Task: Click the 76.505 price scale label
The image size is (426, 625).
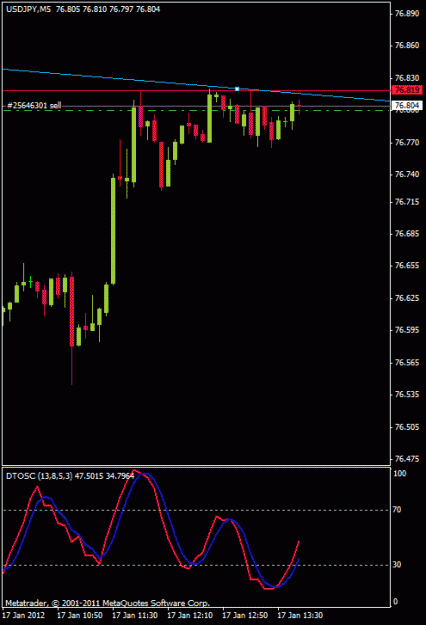Action: [x=406, y=427]
